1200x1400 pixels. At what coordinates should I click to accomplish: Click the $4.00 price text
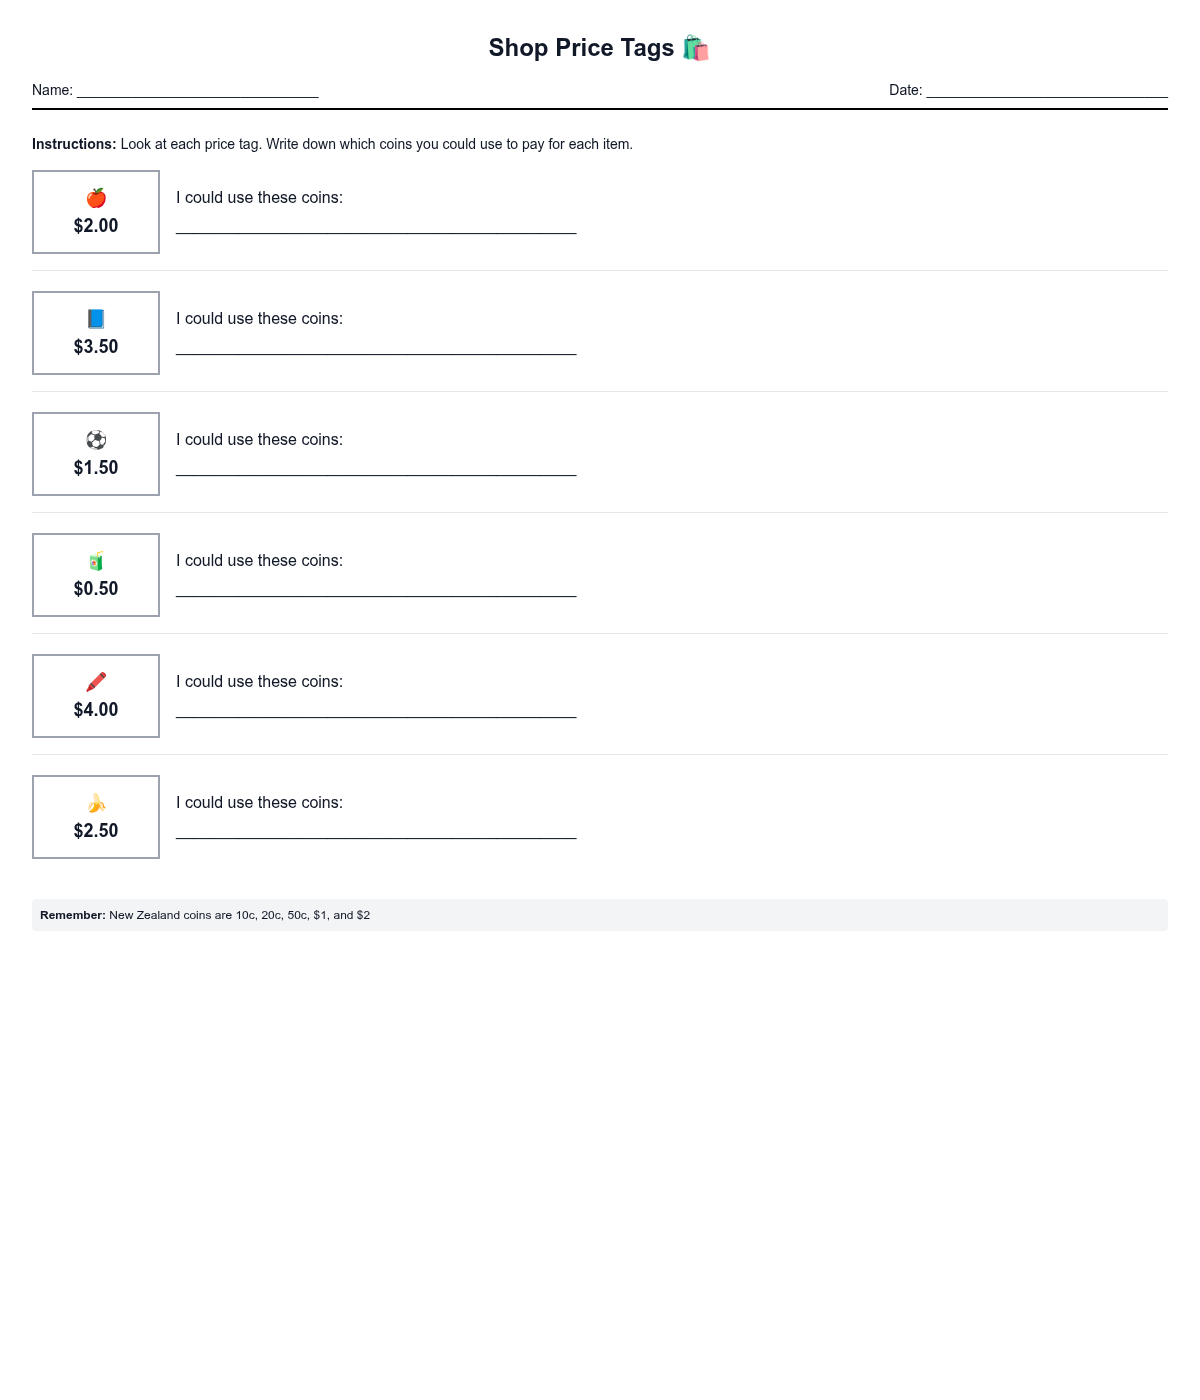96,710
